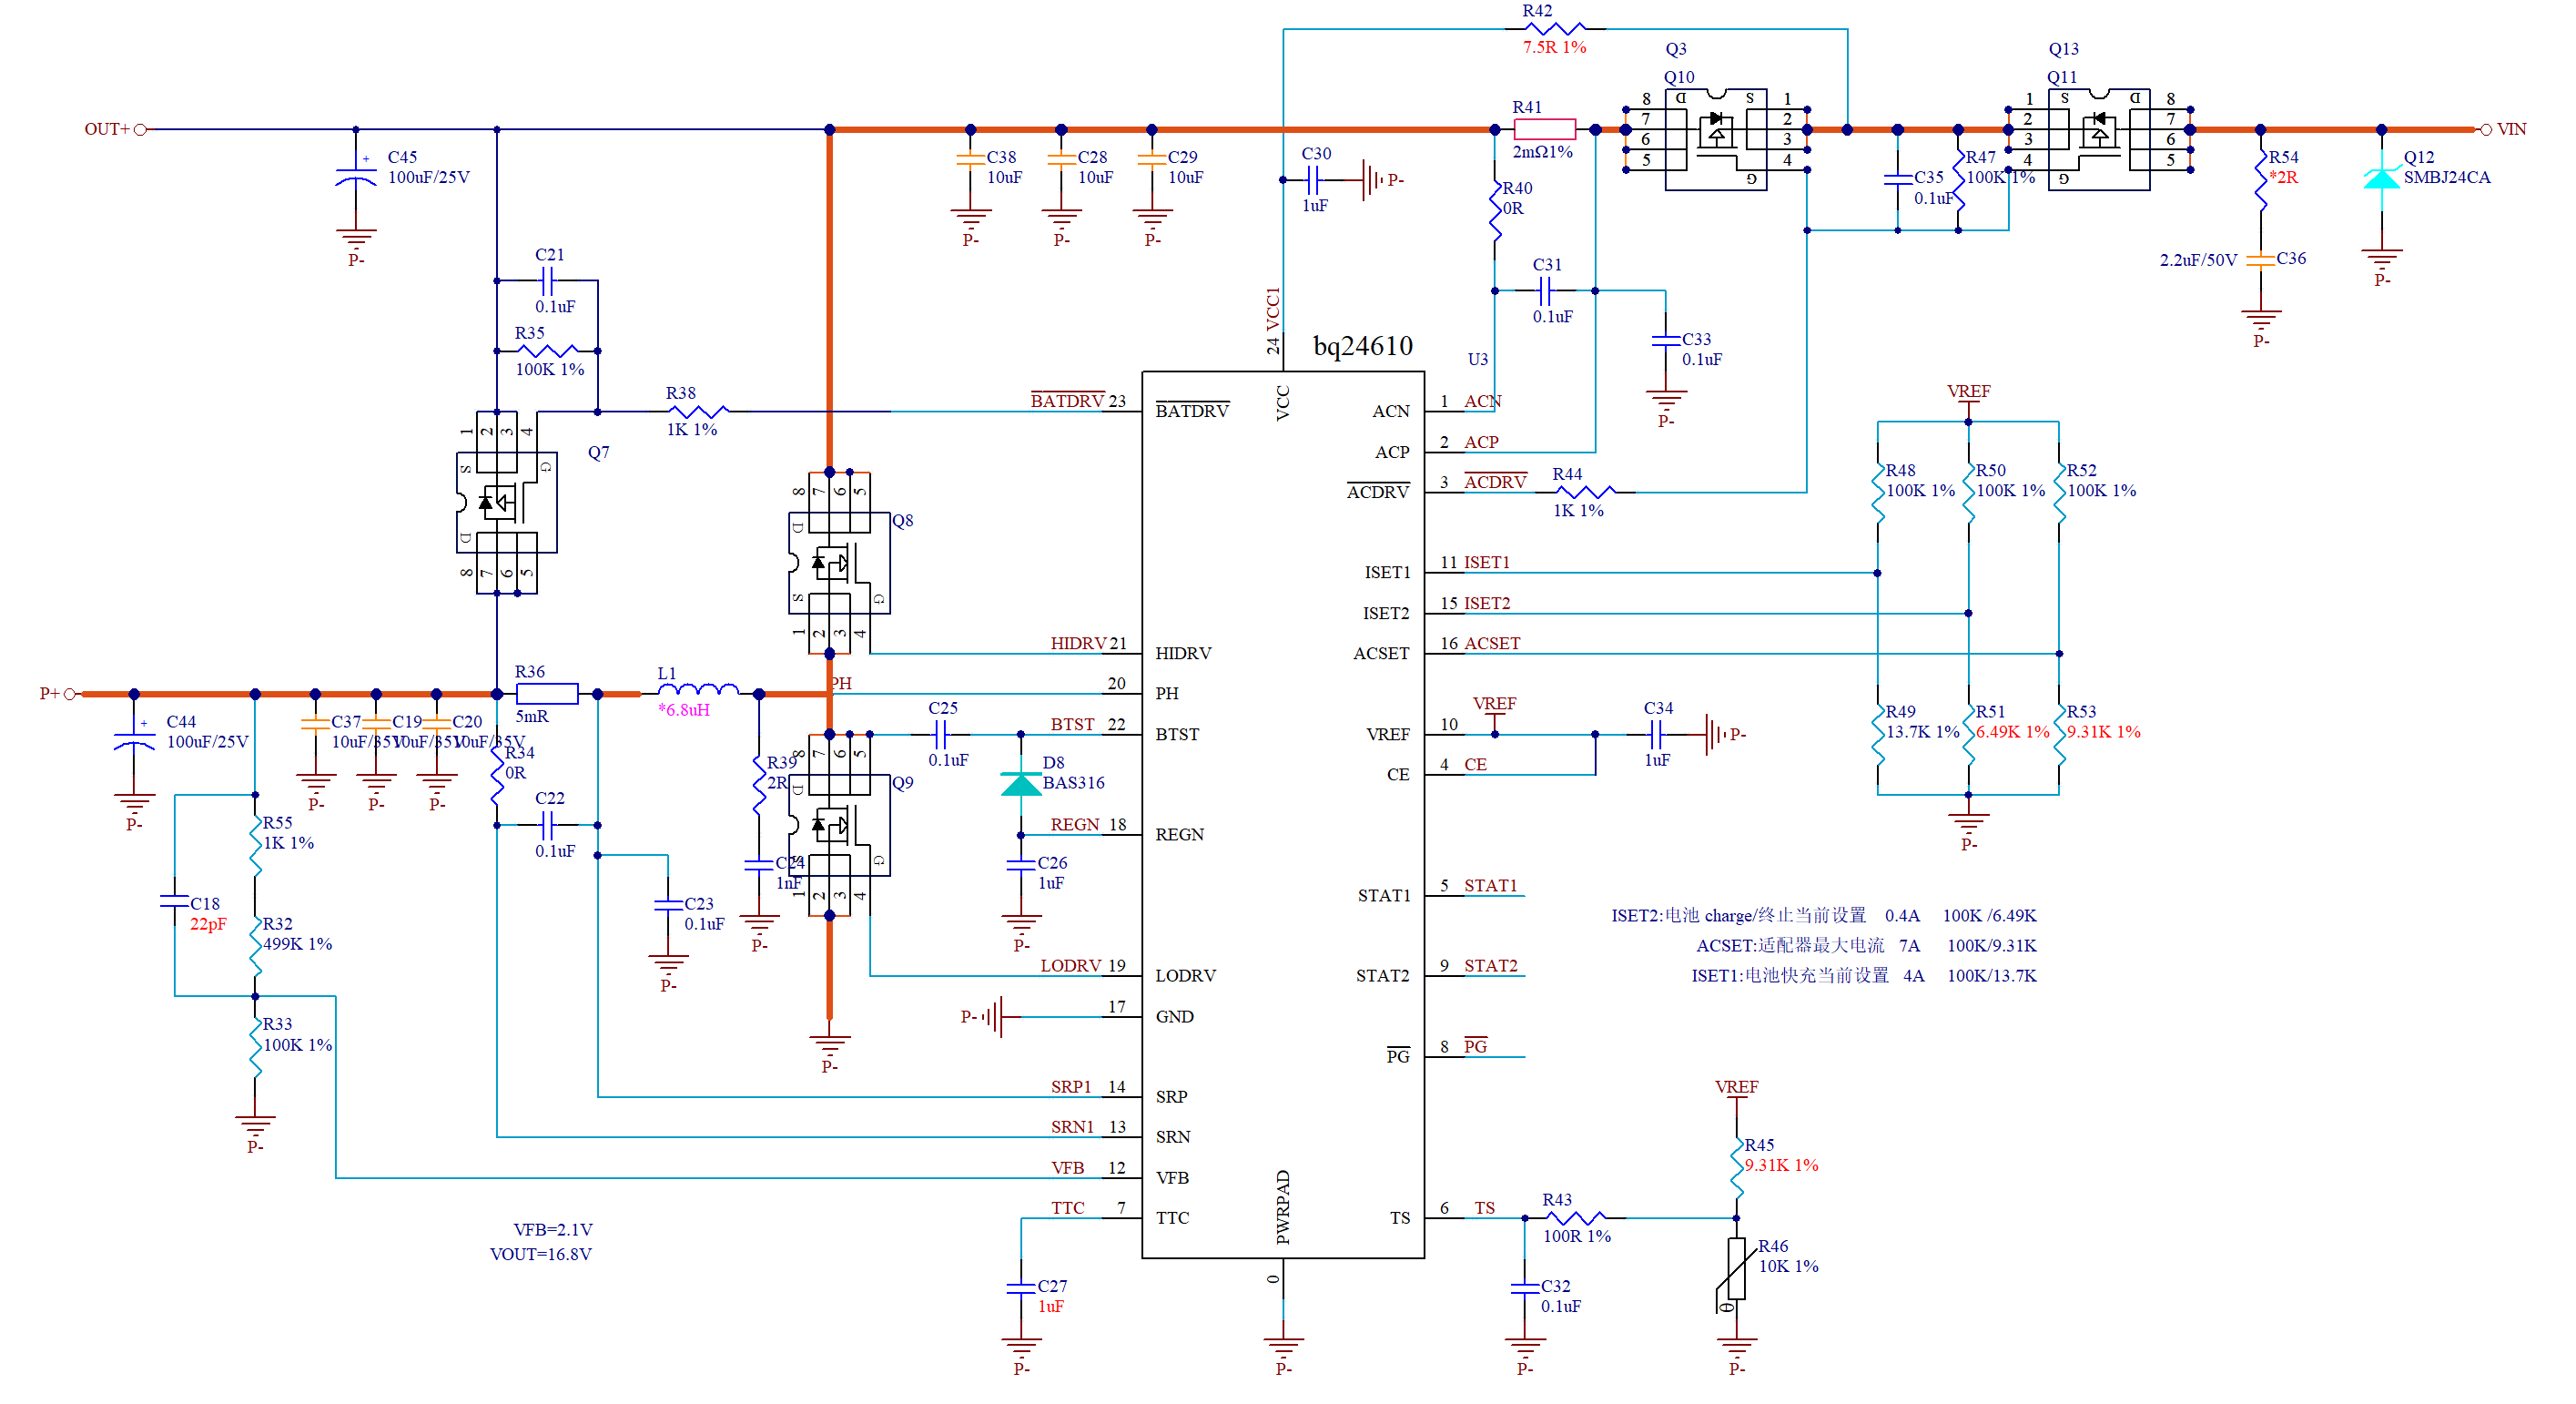The width and height of the screenshot is (2576, 1404).
Task: Select the Q9 low-side MOSFET symbol
Action: point(839,824)
